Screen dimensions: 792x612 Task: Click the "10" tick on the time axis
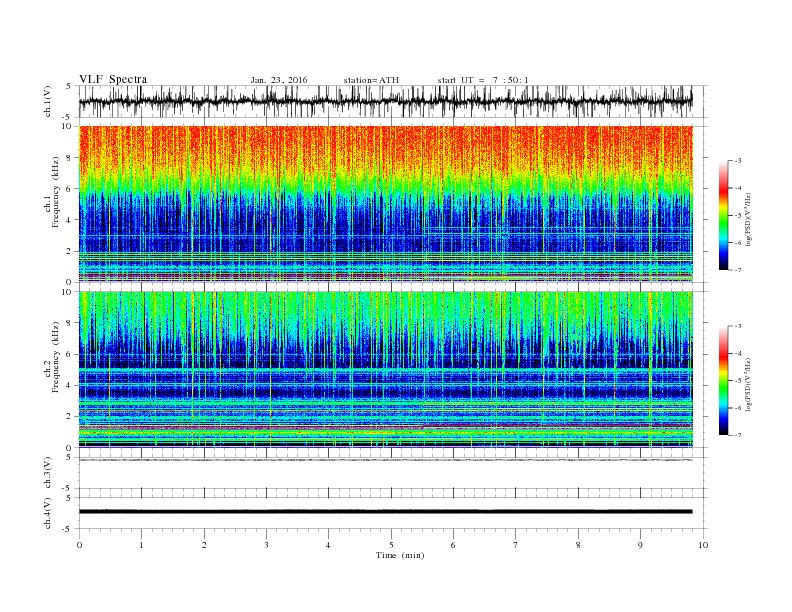(x=703, y=545)
